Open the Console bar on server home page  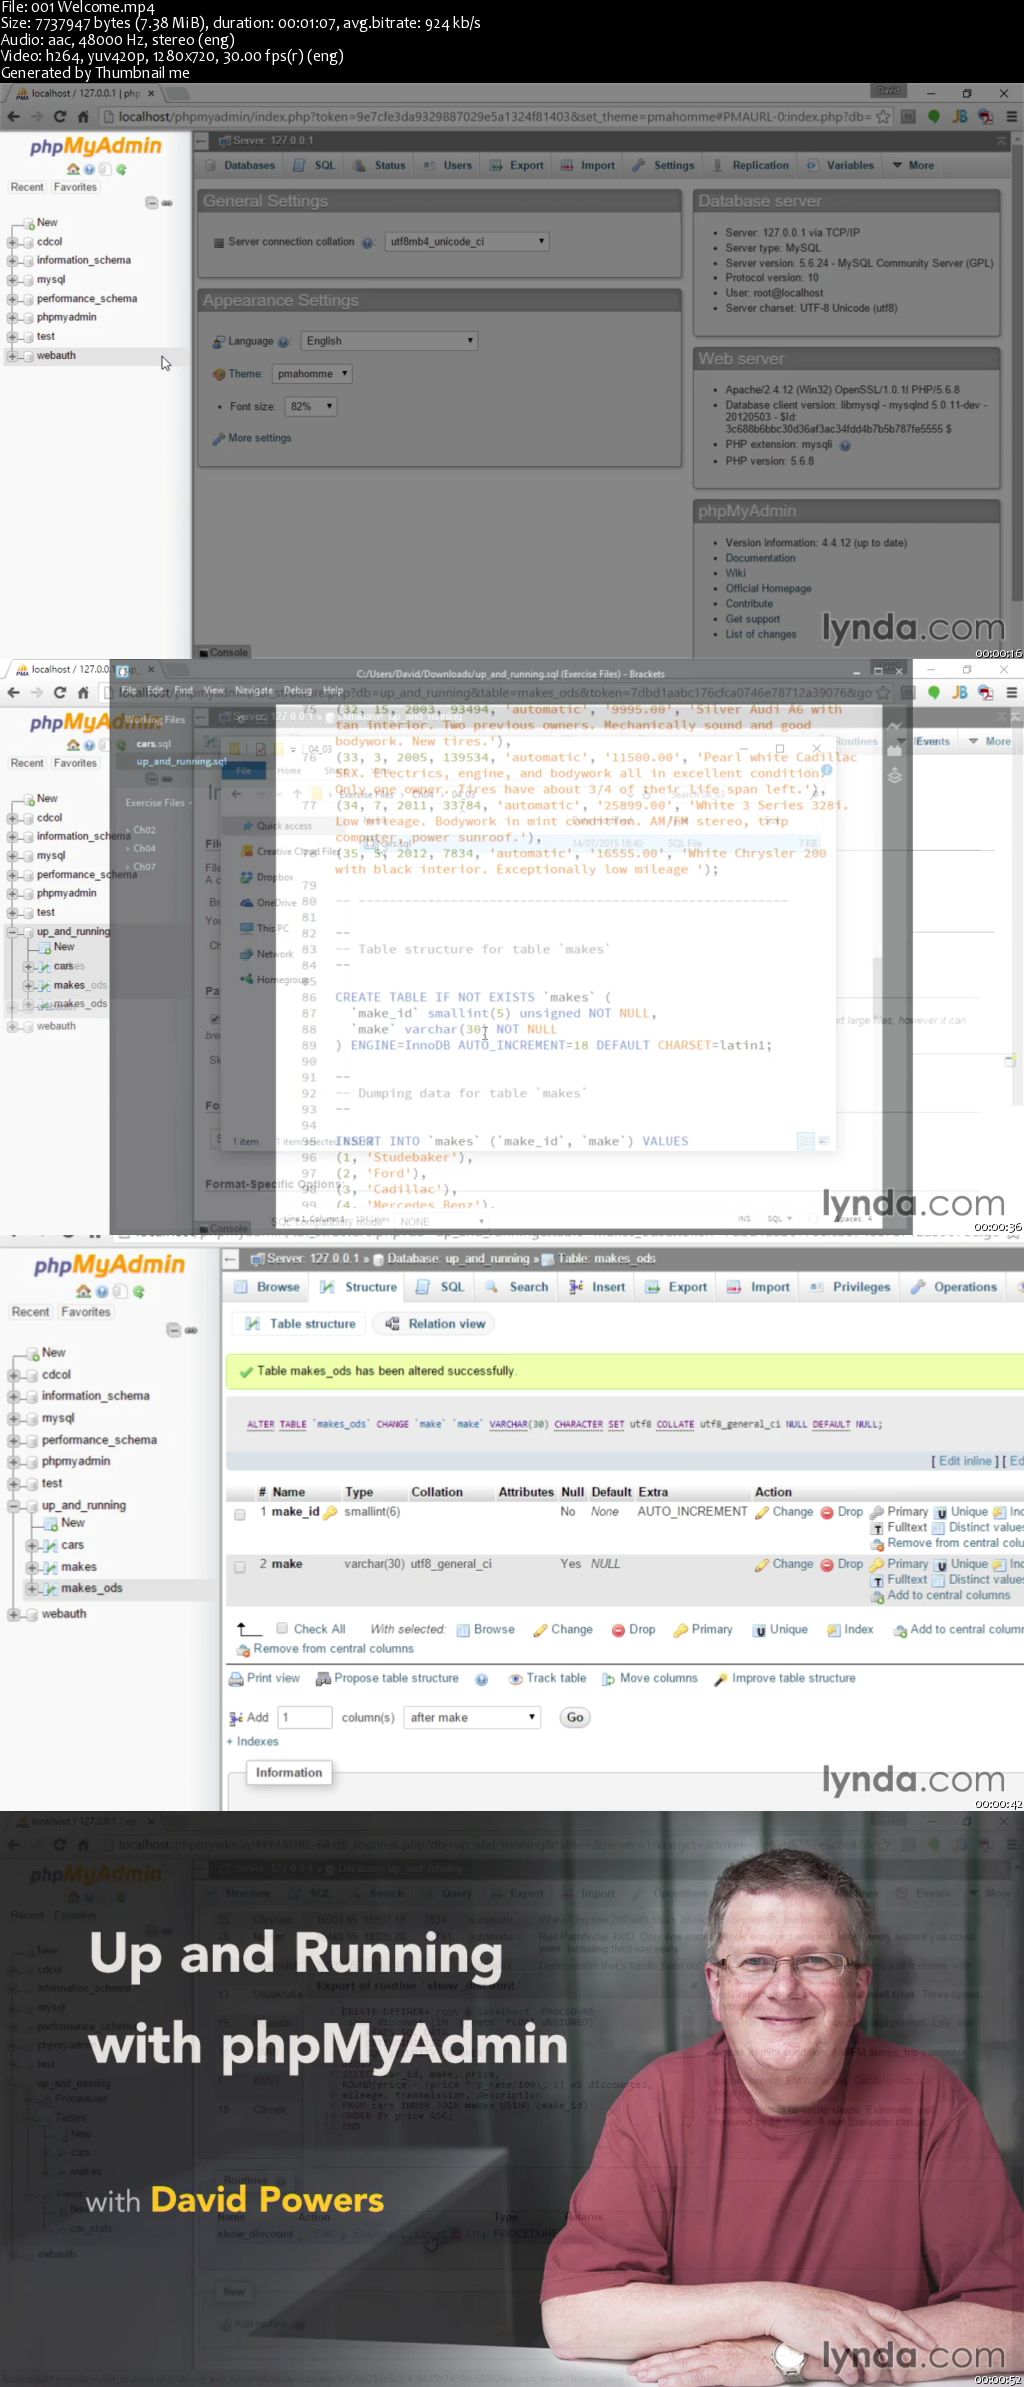tap(223, 652)
